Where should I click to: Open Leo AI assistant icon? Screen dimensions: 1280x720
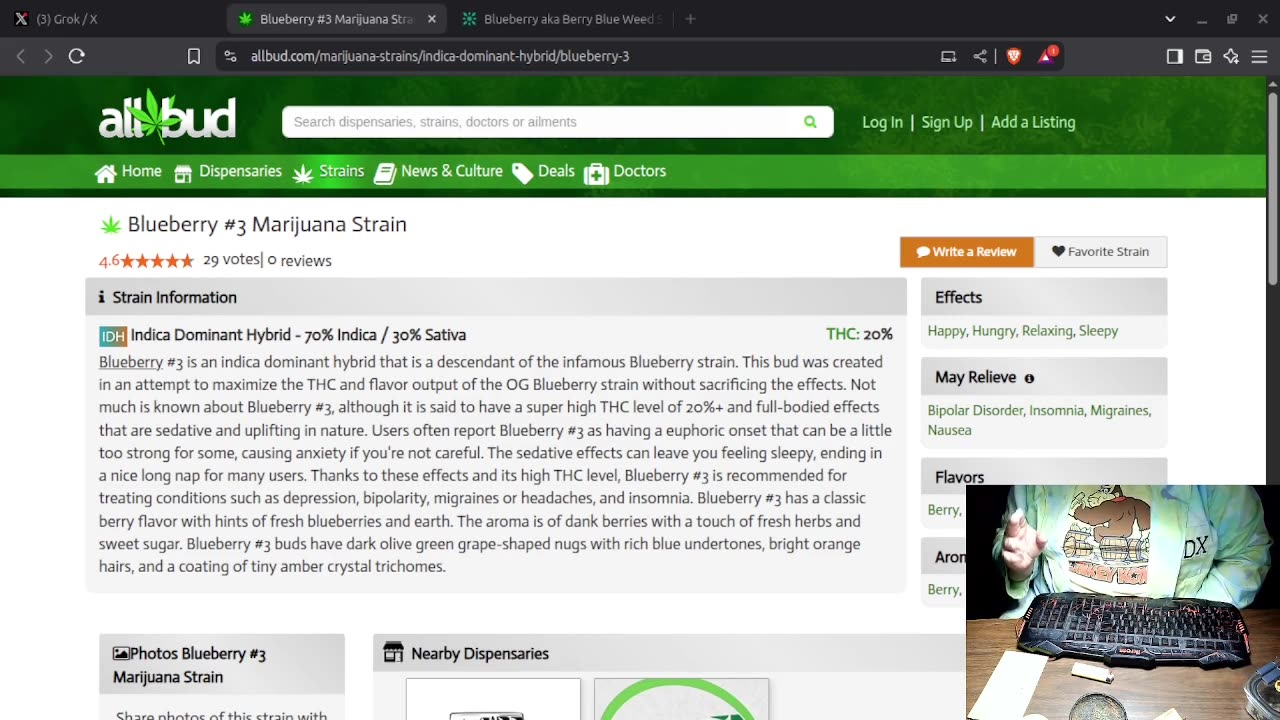tap(1231, 57)
